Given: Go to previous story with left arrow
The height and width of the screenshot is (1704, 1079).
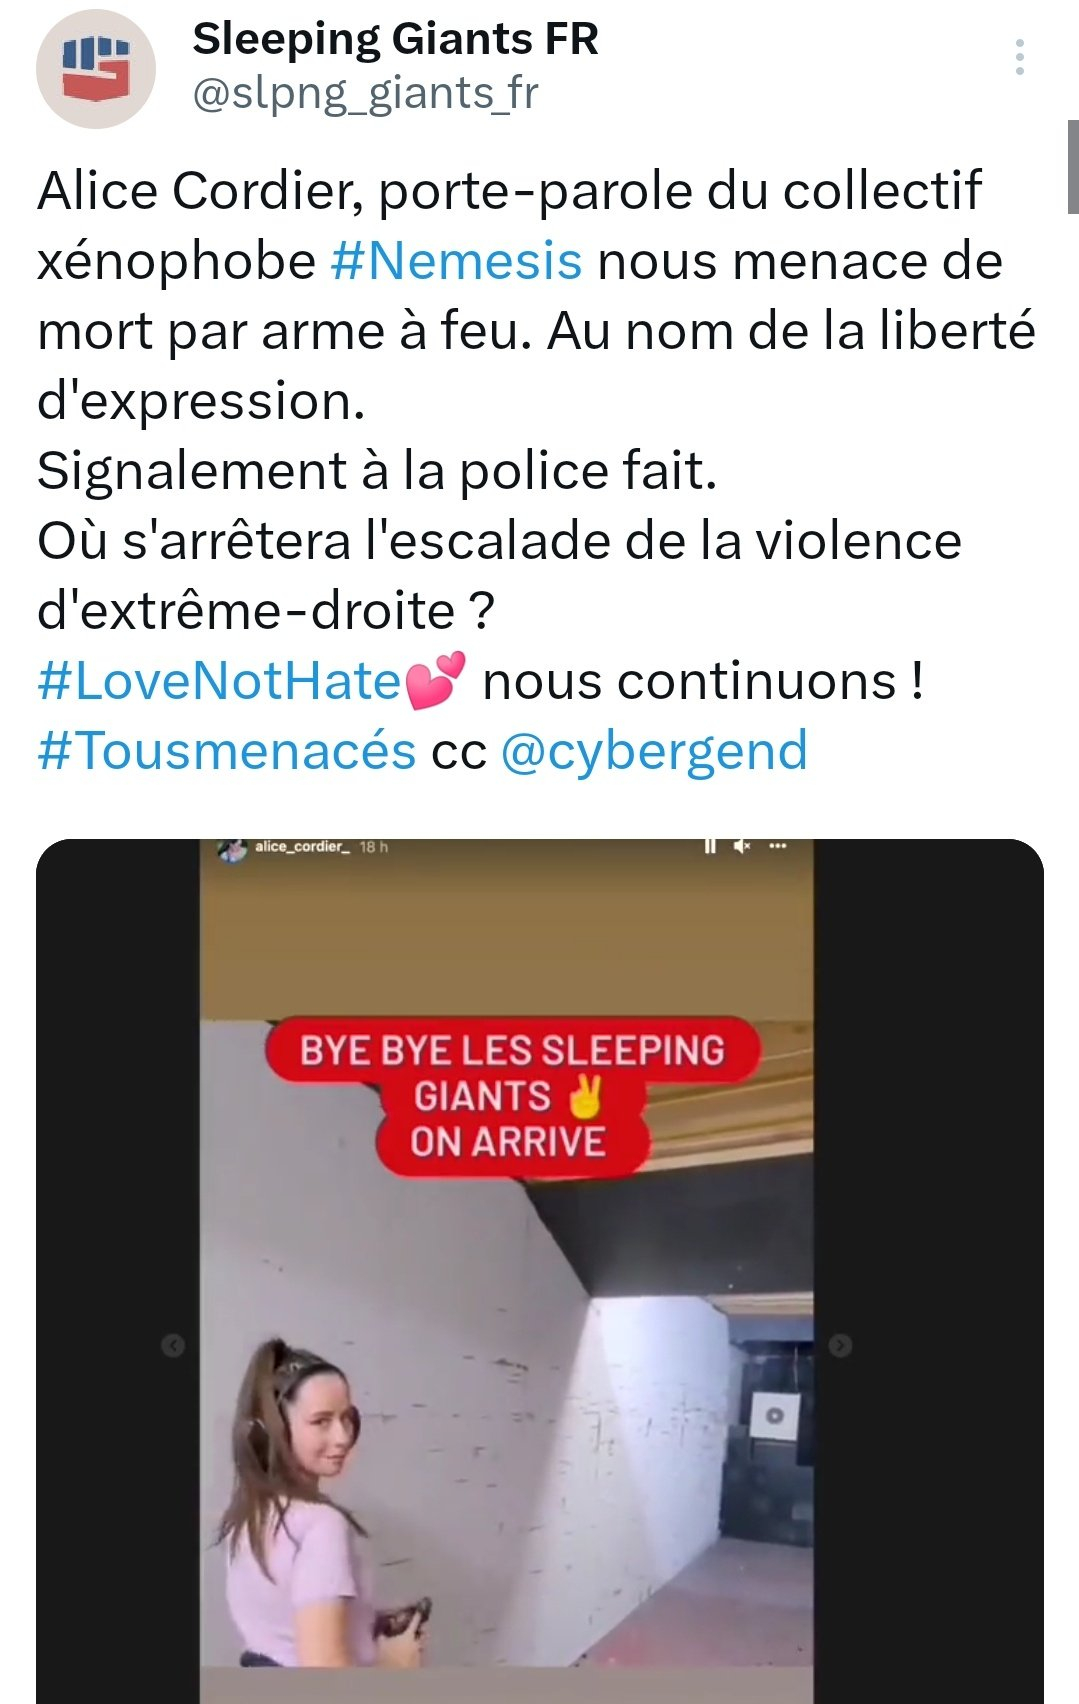Looking at the screenshot, I should click(173, 1345).
